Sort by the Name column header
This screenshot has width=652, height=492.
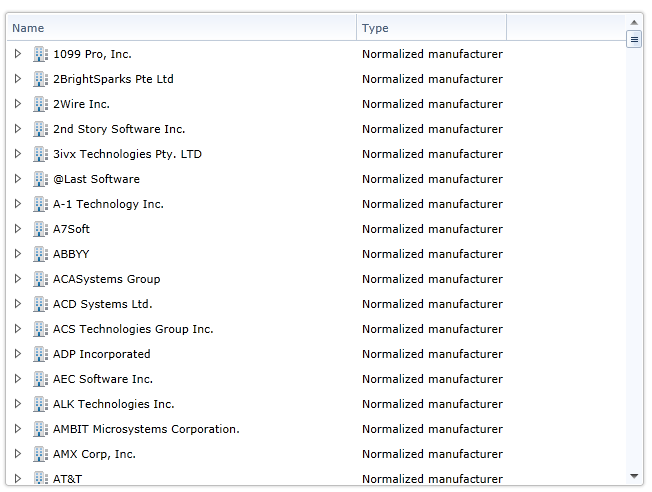click(x=182, y=28)
